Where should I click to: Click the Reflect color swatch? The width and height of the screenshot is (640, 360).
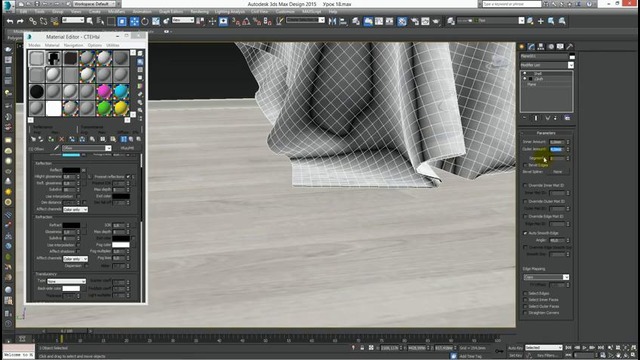coord(71,170)
